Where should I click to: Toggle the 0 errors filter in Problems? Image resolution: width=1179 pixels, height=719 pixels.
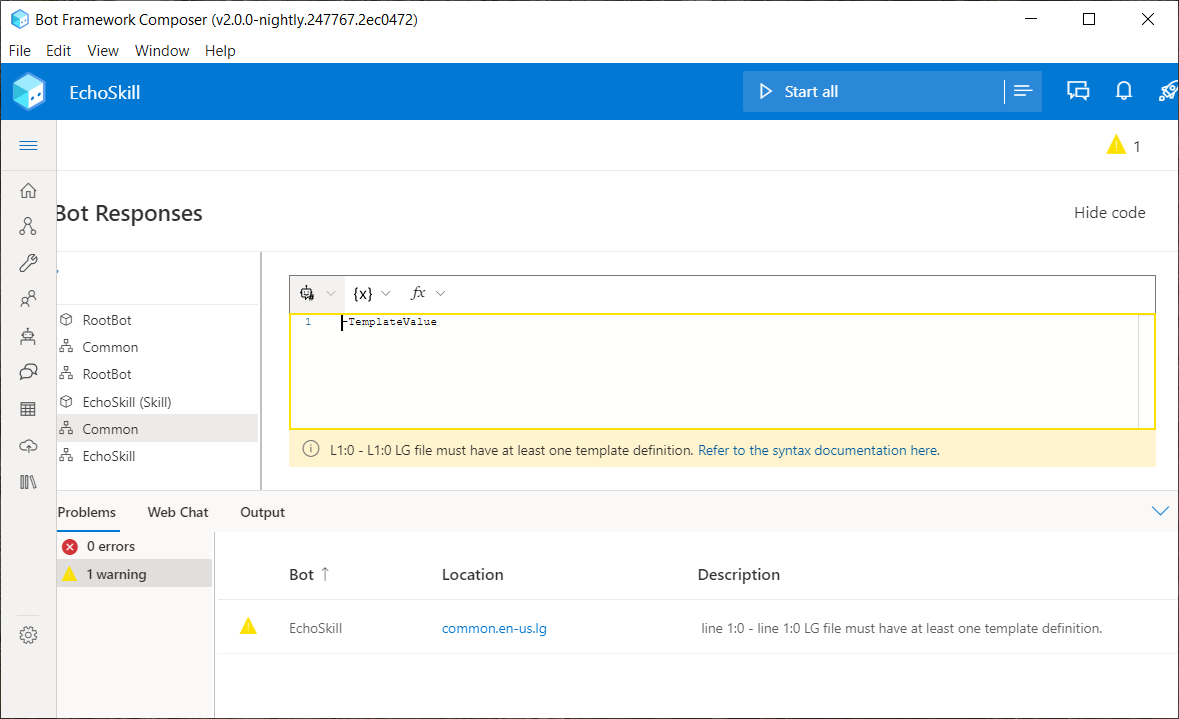pyautogui.click(x=110, y=546)
